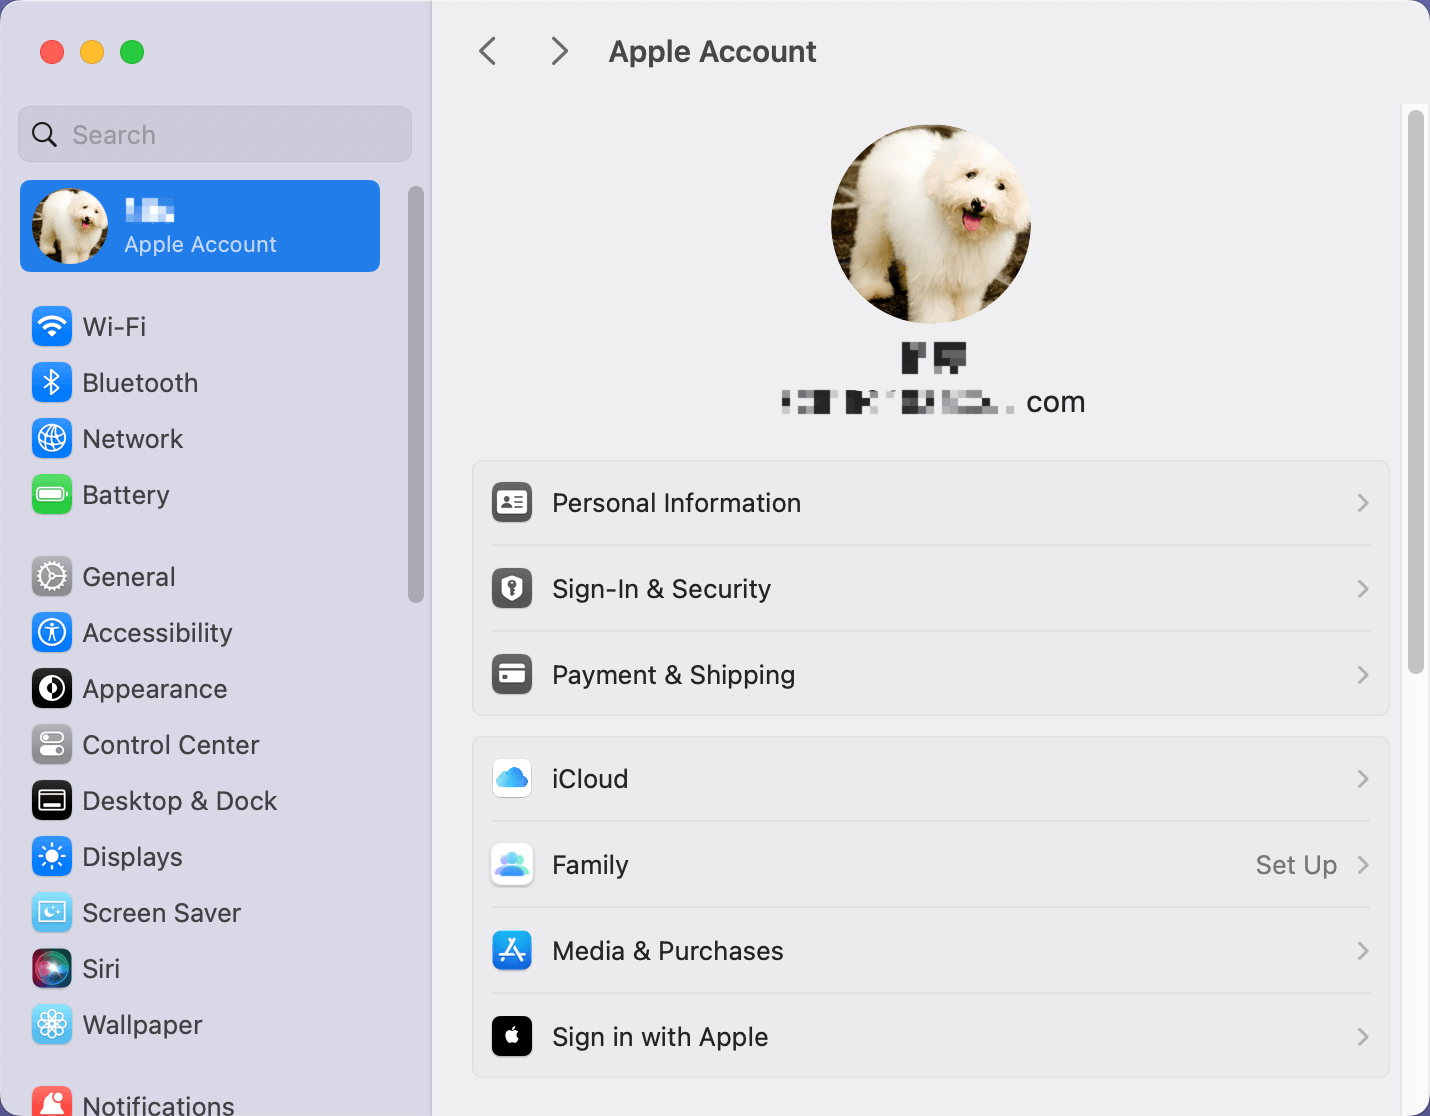1430x1116 pixels.
Task: Click the General label text
Action: [x=129, y=577]
